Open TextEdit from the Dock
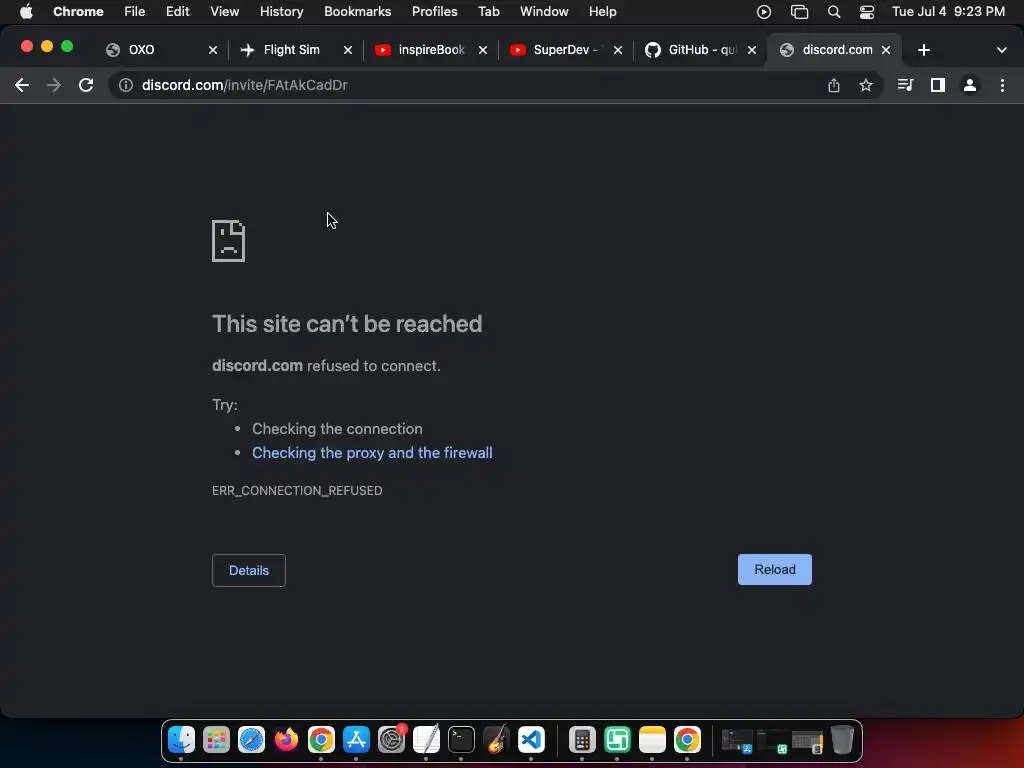This screenshot has height=768, width=1024. point(426,740)
